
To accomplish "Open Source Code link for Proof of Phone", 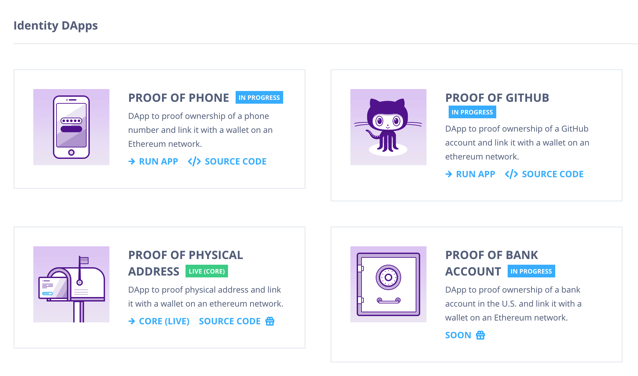I will point(236,162).
